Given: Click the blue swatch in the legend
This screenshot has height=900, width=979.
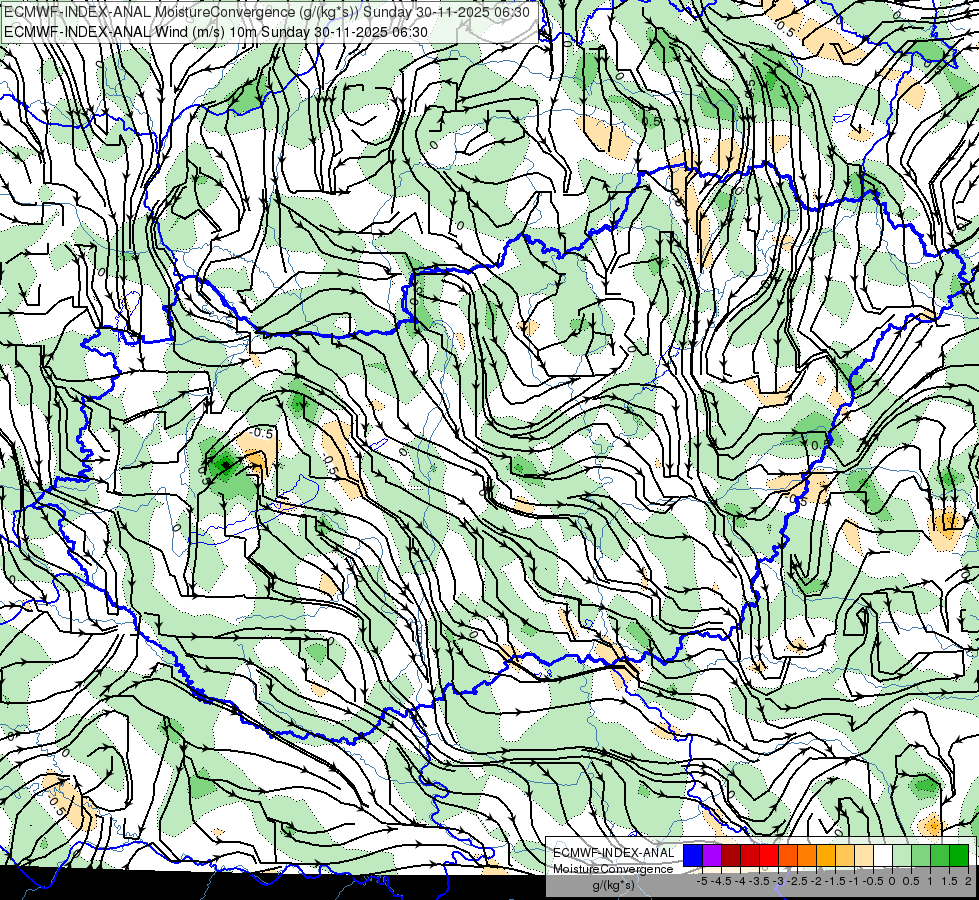Looking at the screenshot, I should [x=693, y=855].
